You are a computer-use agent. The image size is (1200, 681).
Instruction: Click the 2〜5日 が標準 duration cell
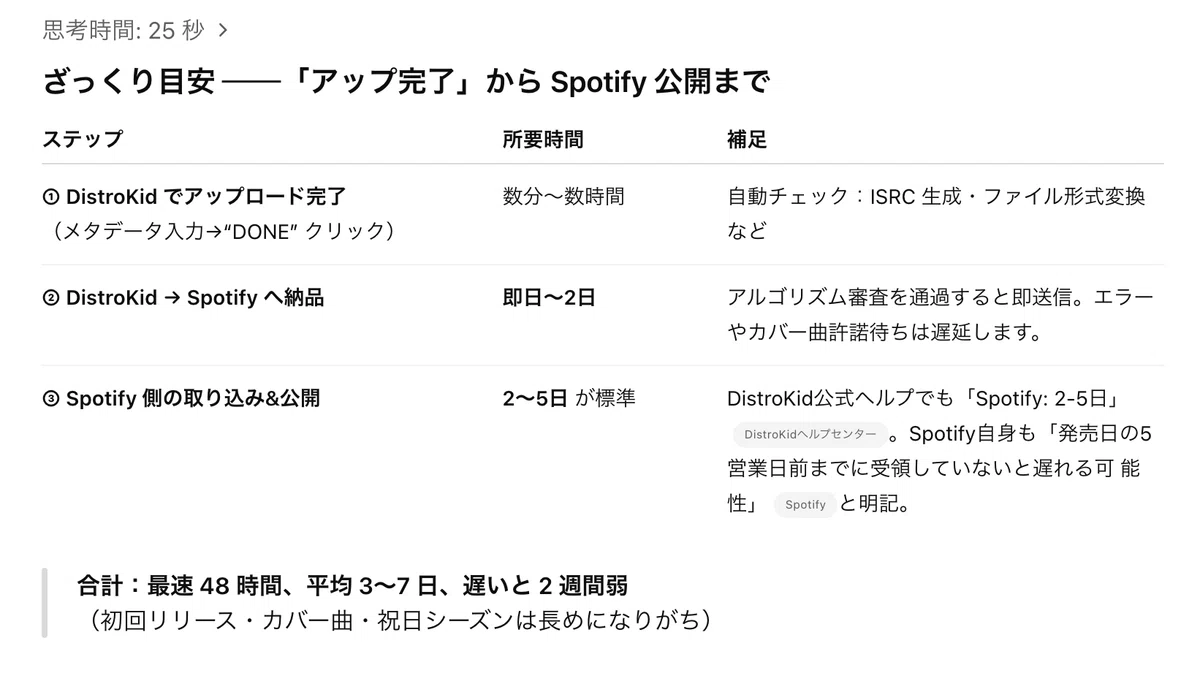click(569, 398)
